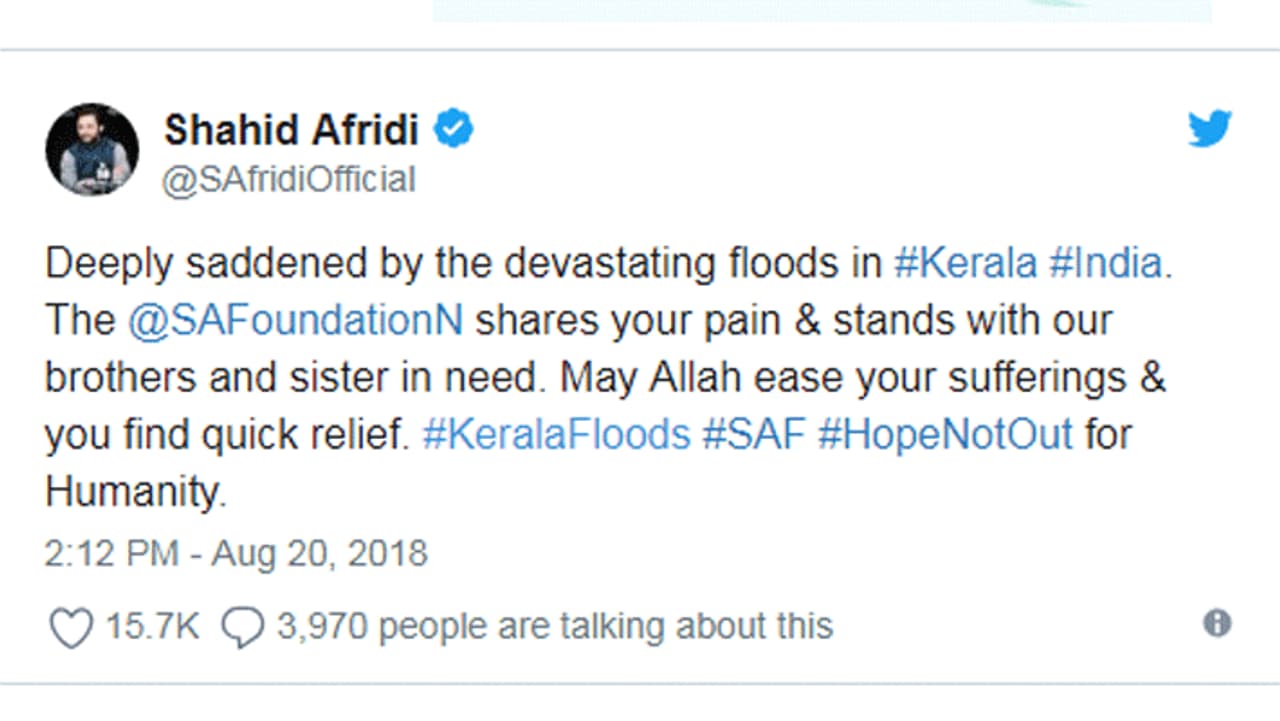Screen dimensions: 1280x721
Task: Click the #SAF hashtag
Action: pos(754,435)
